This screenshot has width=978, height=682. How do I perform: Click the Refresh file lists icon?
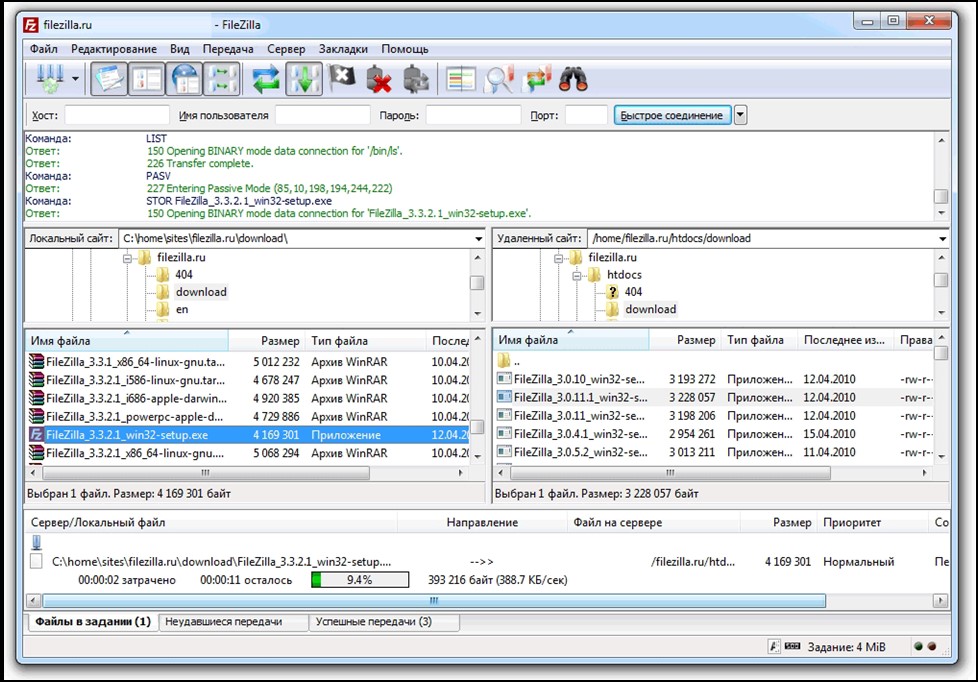click(266, 80)
